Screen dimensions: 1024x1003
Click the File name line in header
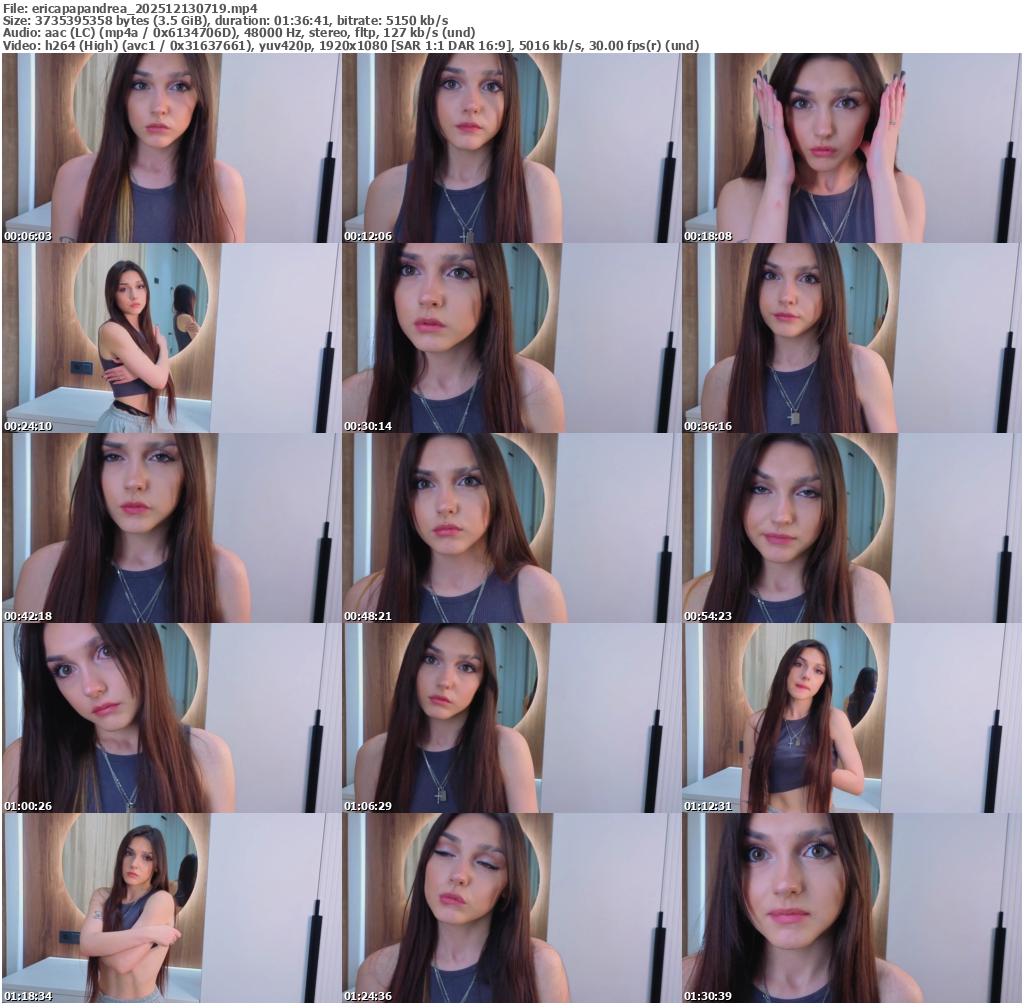131,8
